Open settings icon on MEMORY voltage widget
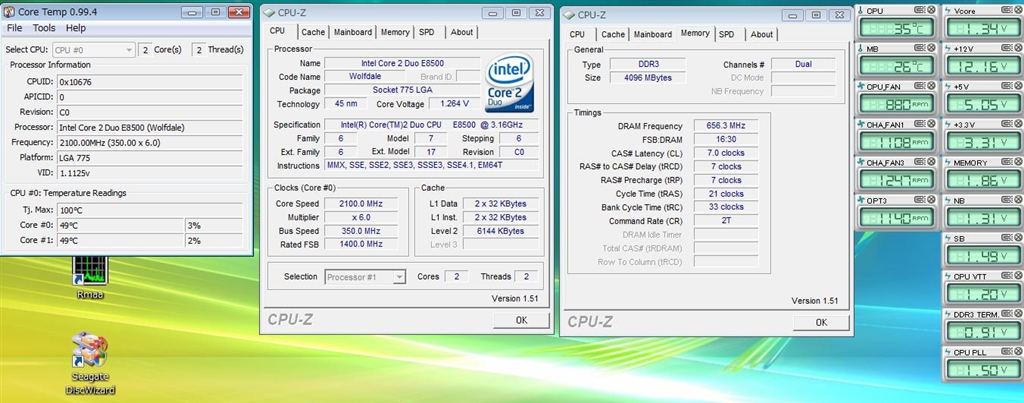This screenshot has width=1024, height=403. tap(1005, 161)
